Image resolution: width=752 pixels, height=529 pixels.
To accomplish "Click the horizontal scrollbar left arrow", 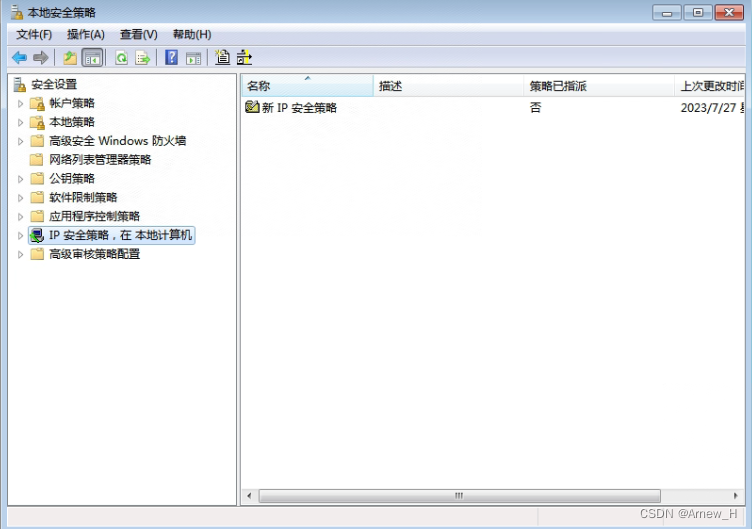I will 249,495.
